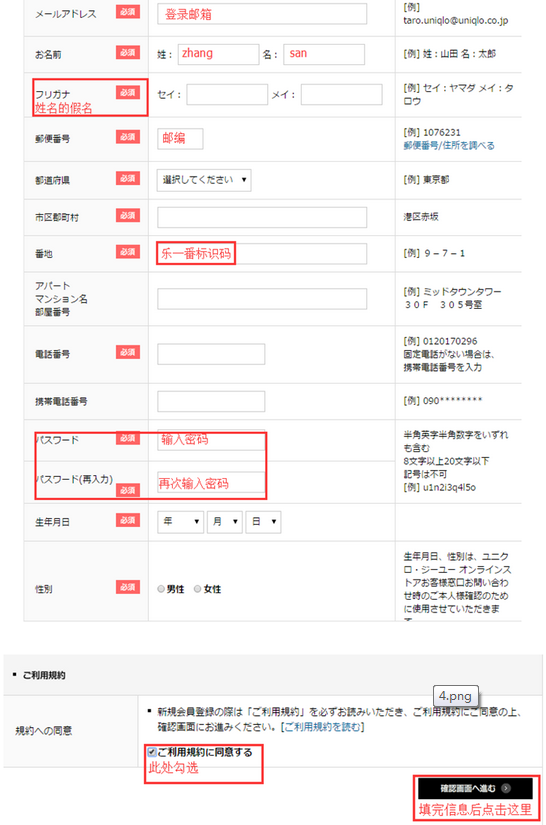This screenshot has height=825, width=546.
Task: Click the フリガナ セイ input field
Action: pyautogui.click(x=227, y=95)
